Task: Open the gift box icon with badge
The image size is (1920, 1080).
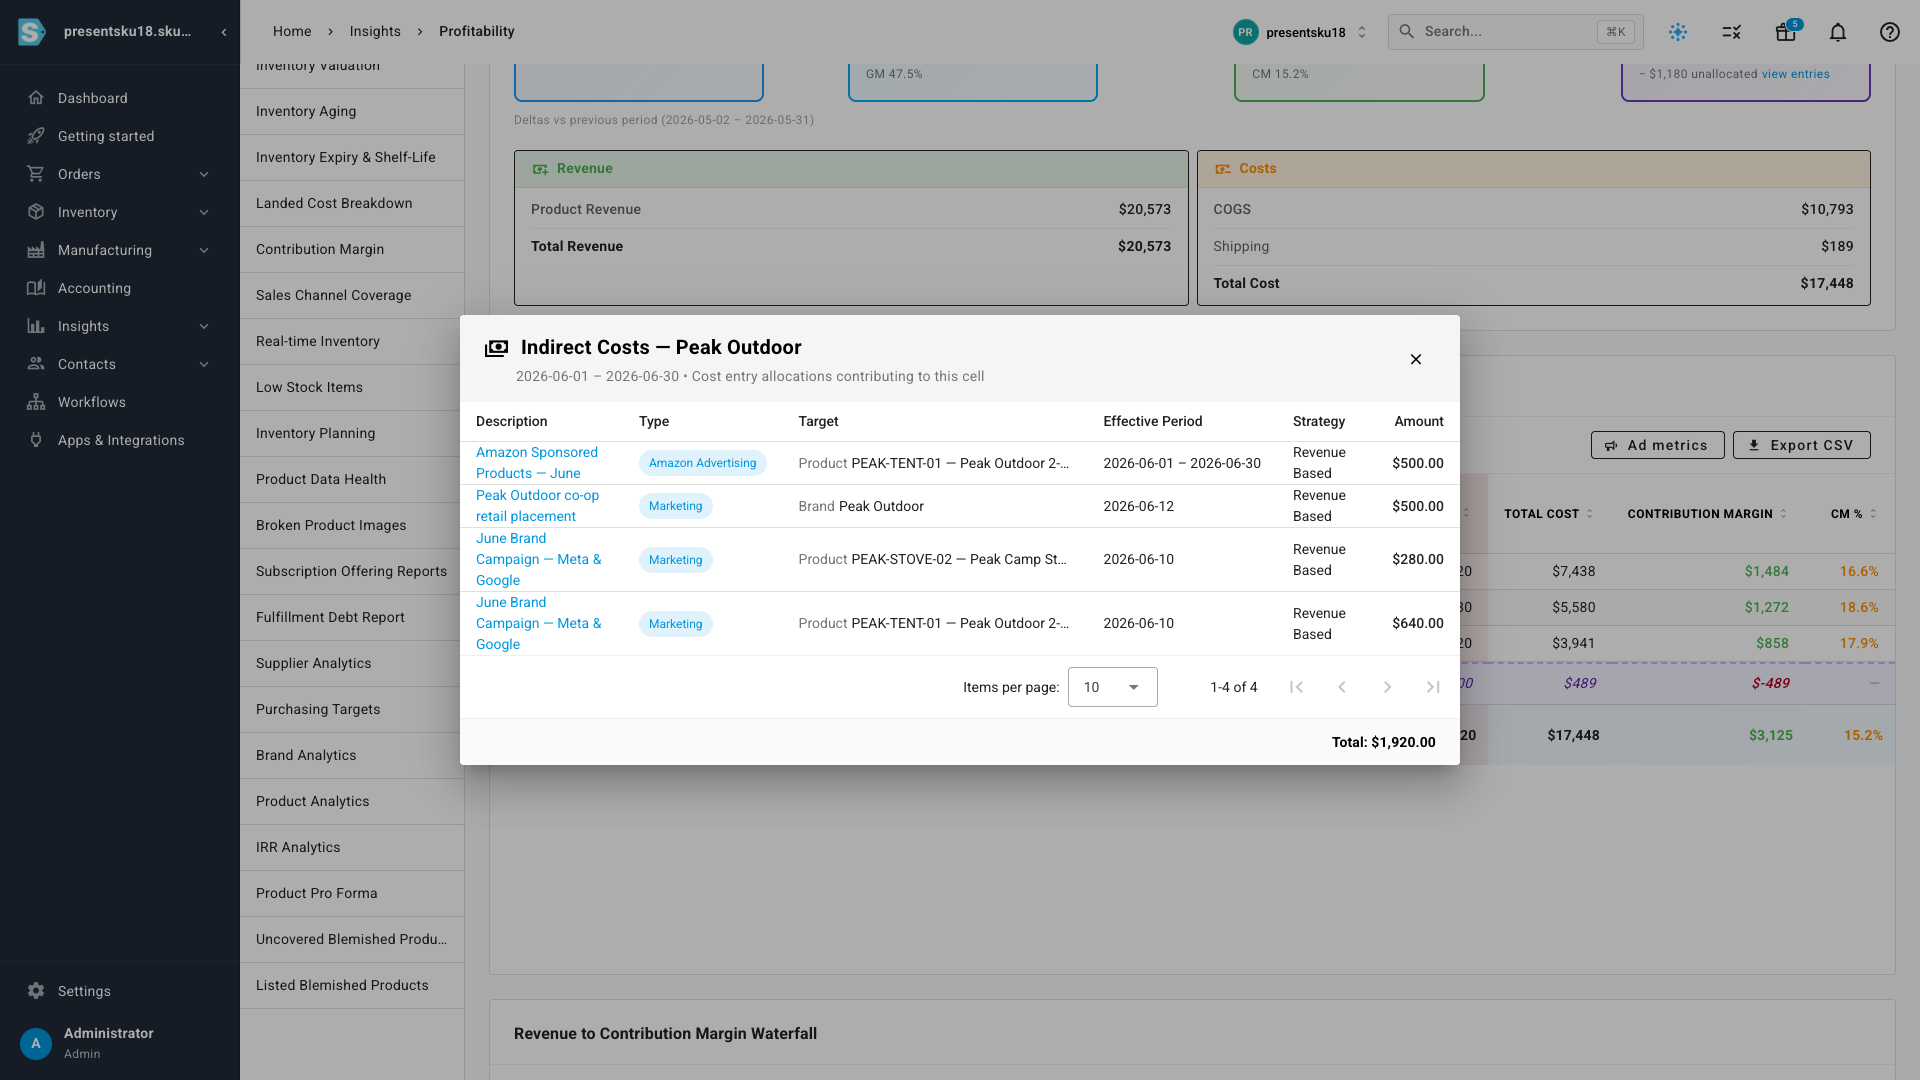Action: [x=1786, y=32]
